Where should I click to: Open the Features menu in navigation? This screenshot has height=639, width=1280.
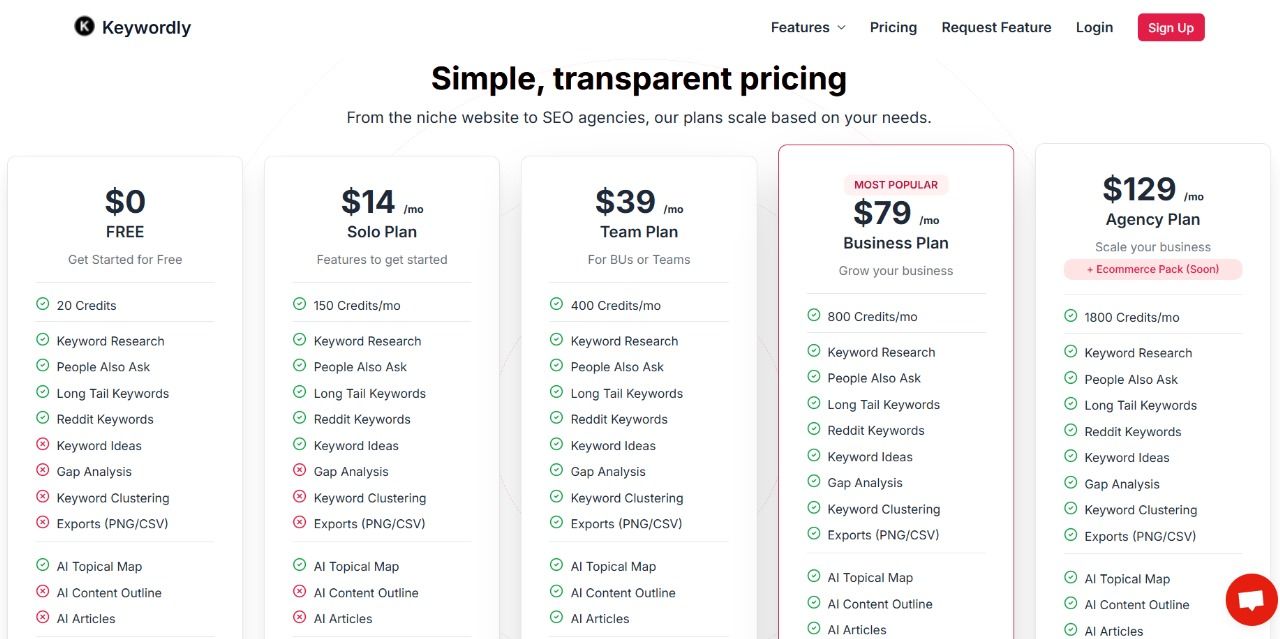808,28
